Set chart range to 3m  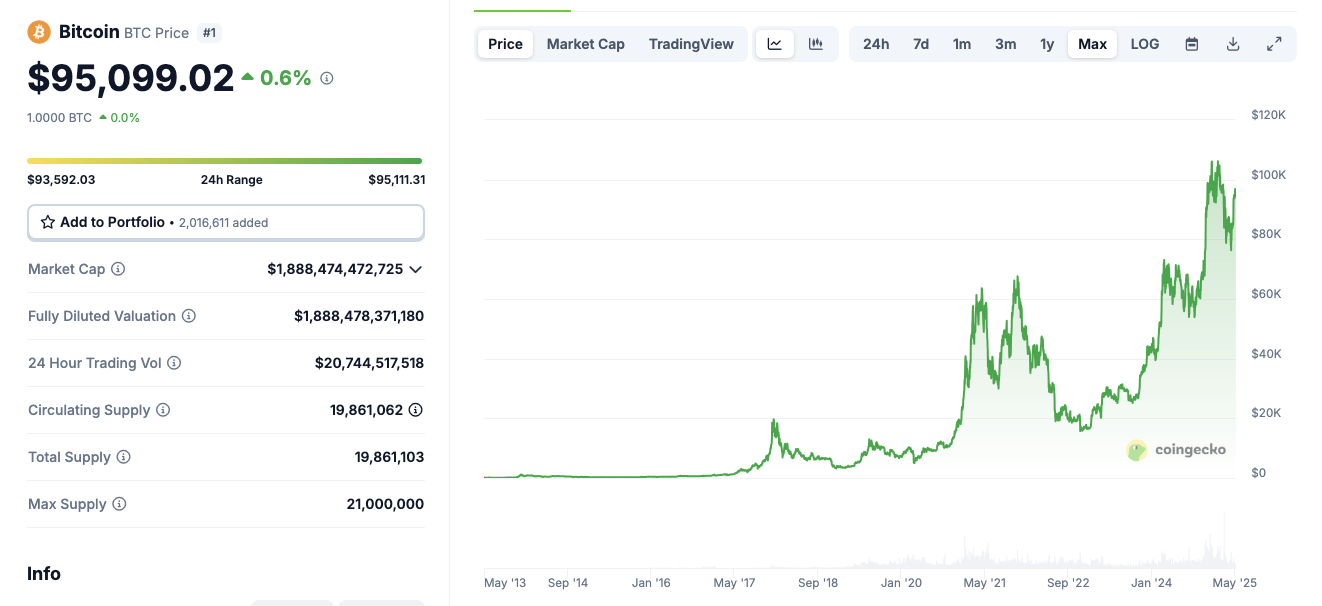click(x=1006, y=44)
